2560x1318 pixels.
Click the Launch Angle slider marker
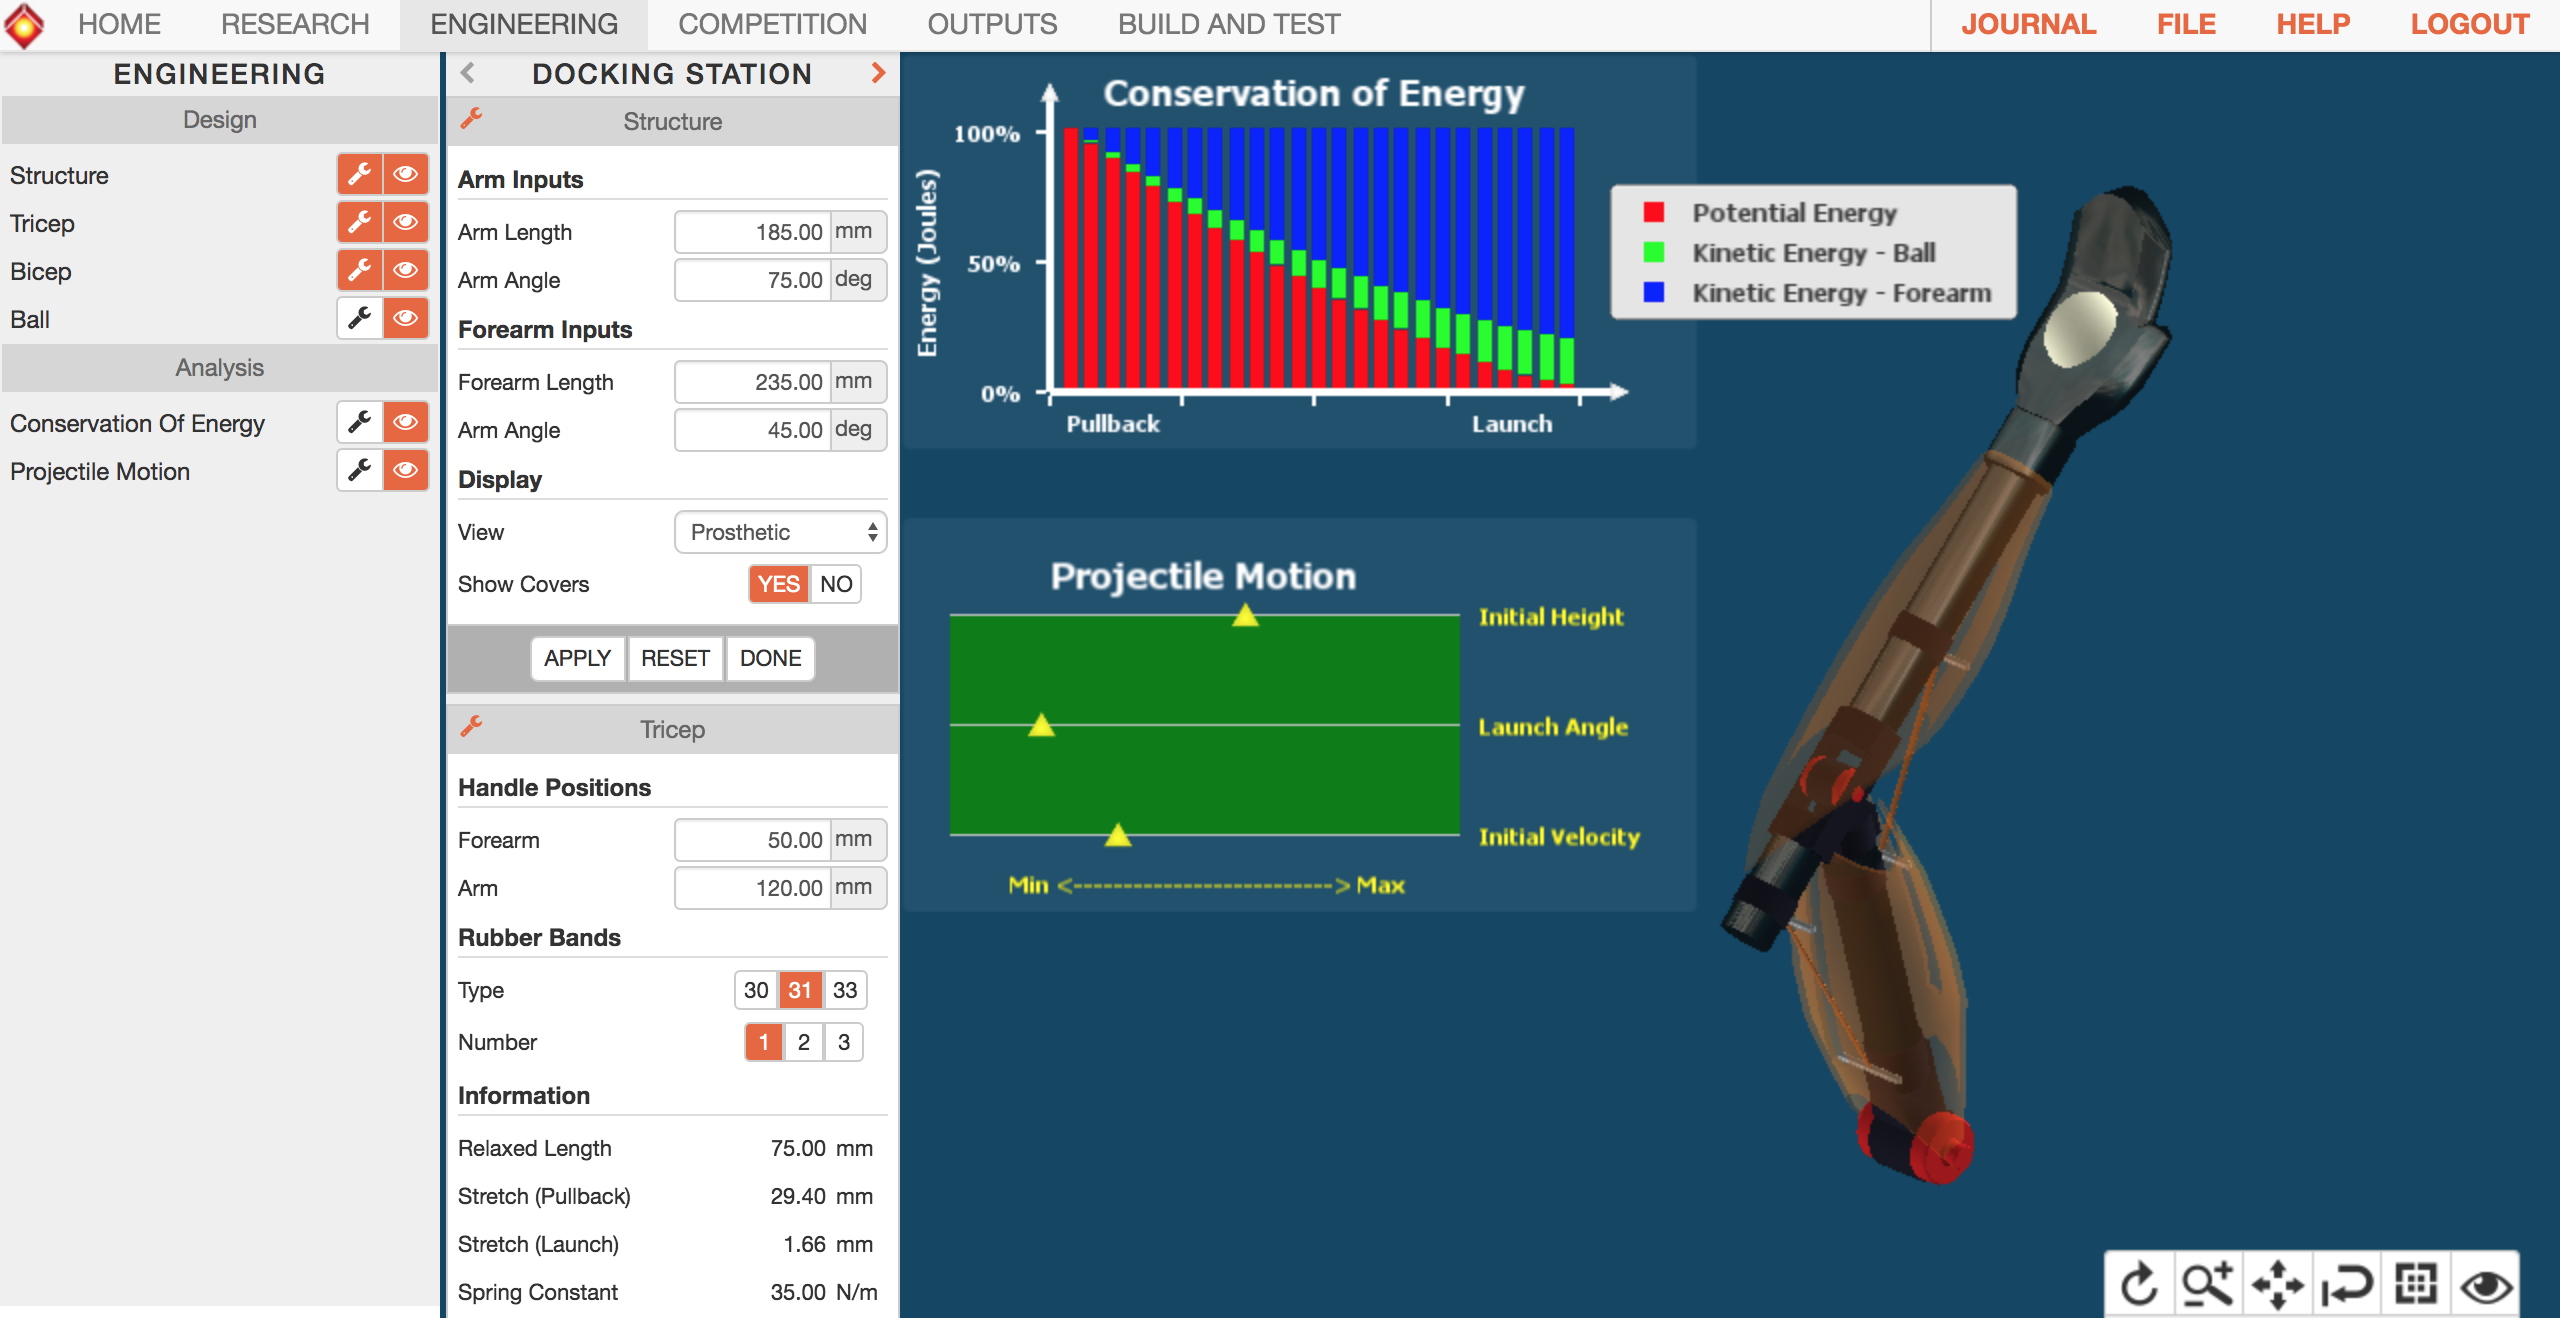[1042, 724]
